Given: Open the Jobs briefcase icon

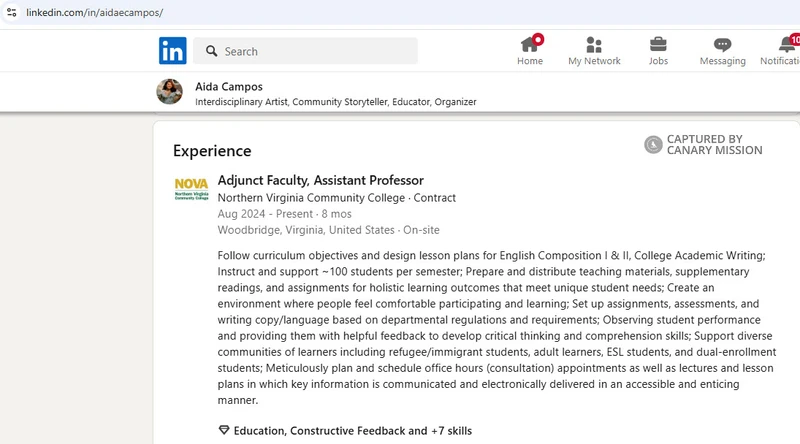Looking at the screenshot, I should 658,44.
